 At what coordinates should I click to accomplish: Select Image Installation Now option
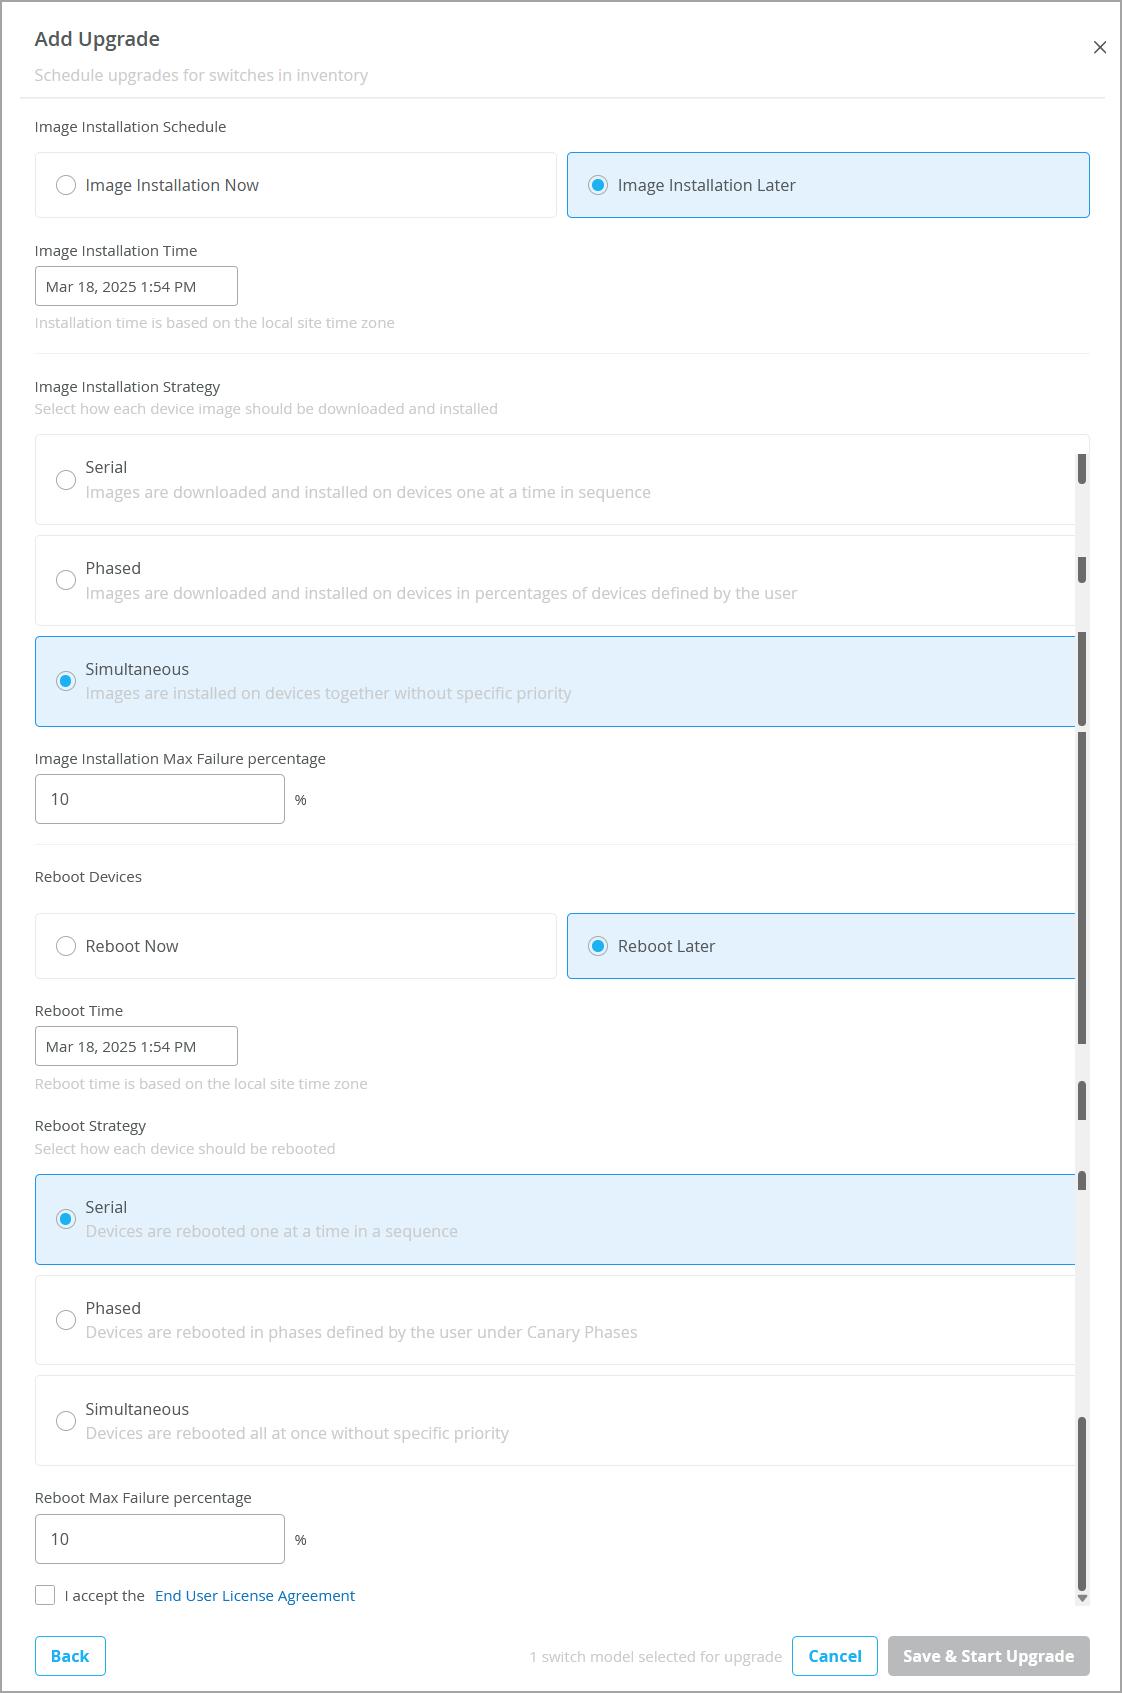pos(66,185)
